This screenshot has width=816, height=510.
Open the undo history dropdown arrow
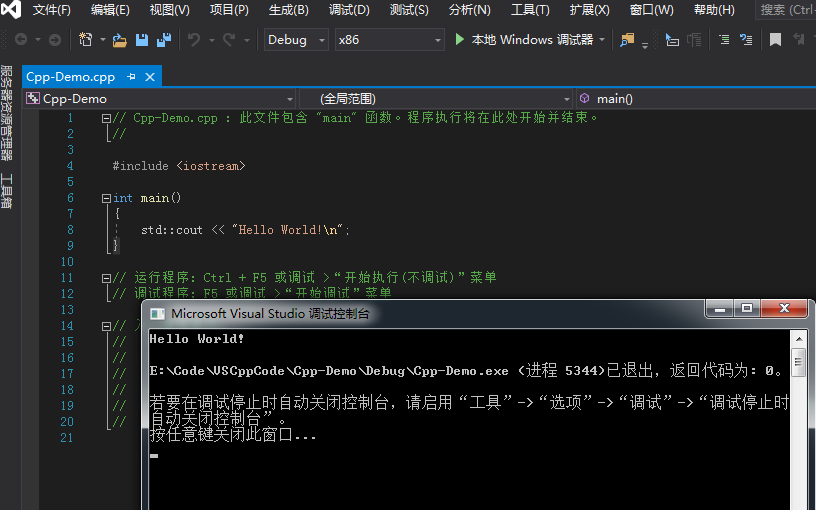(212, 40)
